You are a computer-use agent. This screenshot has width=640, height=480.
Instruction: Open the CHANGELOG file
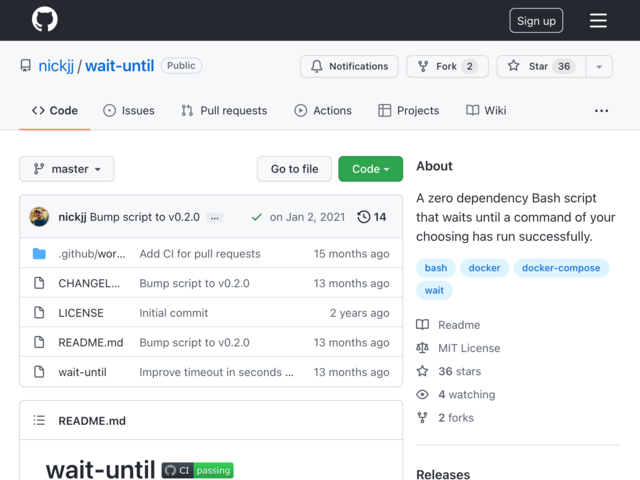click(89, 283)
